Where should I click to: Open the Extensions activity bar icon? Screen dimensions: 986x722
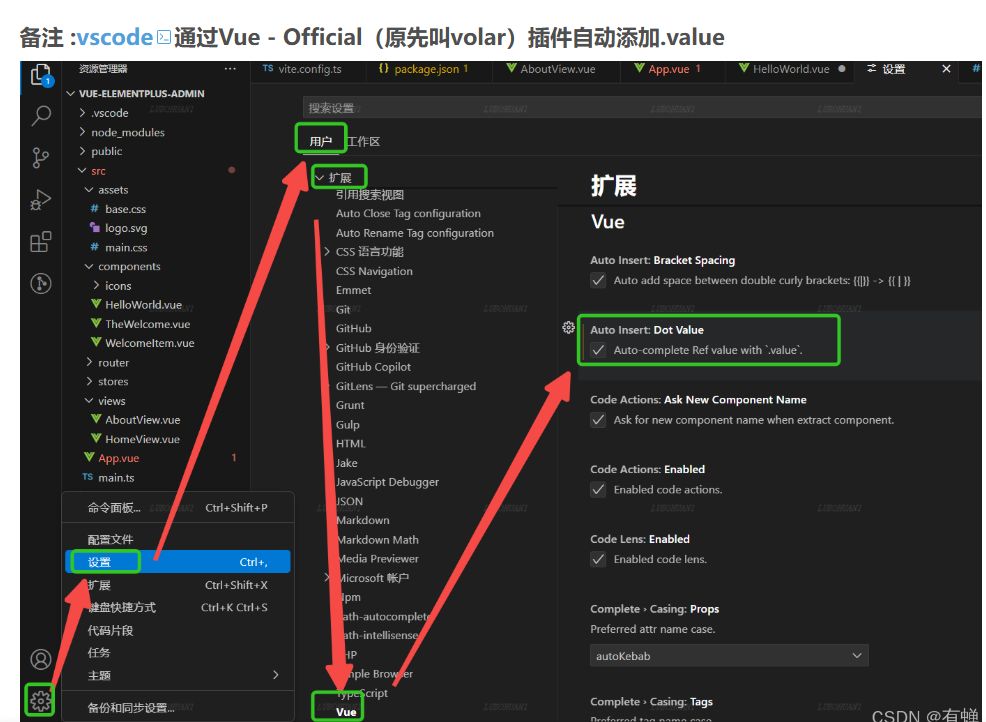[41, 242]
